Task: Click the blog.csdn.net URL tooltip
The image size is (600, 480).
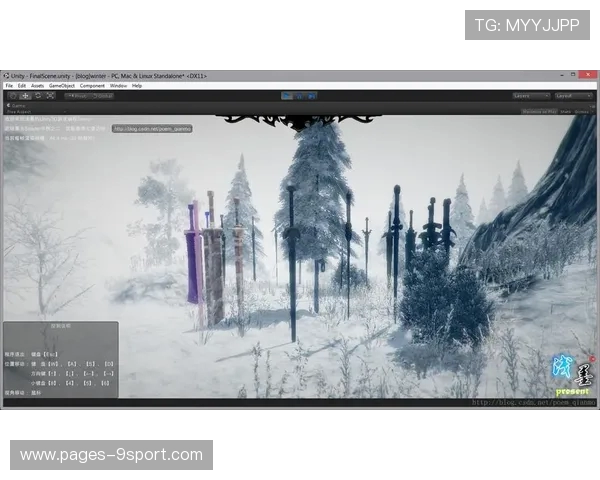Action: tap(150, 128)
